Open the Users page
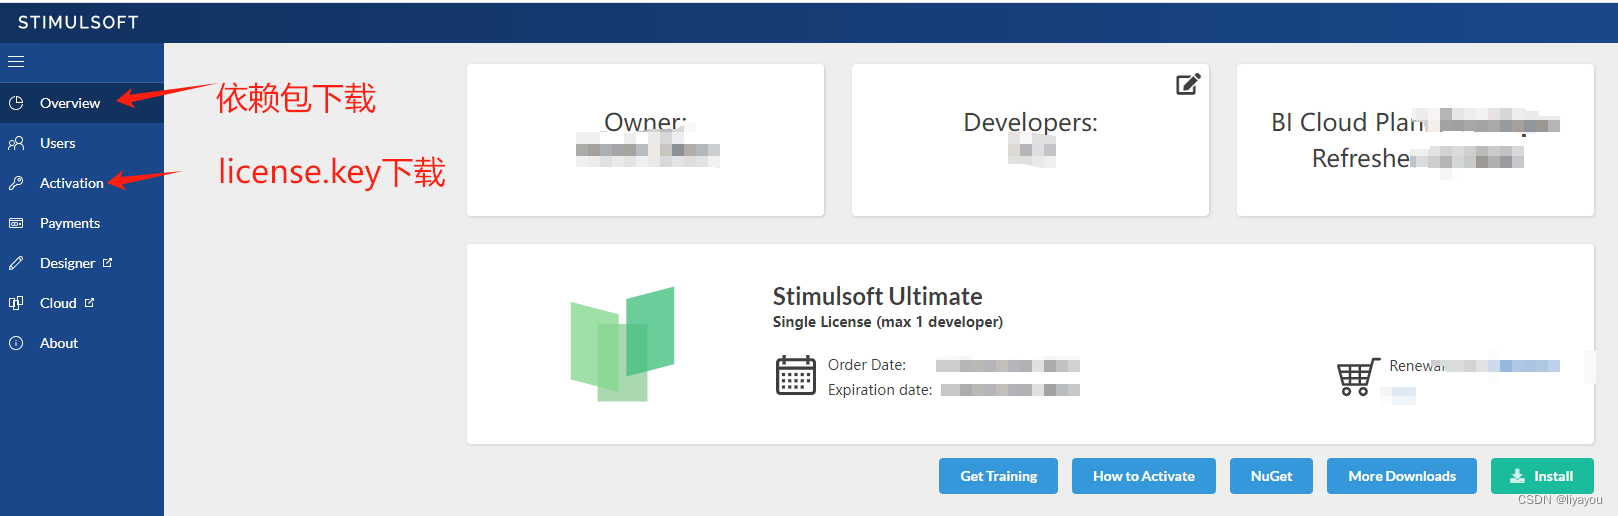The width and height of the screenshot is (1618, 516). click(82, 143)
